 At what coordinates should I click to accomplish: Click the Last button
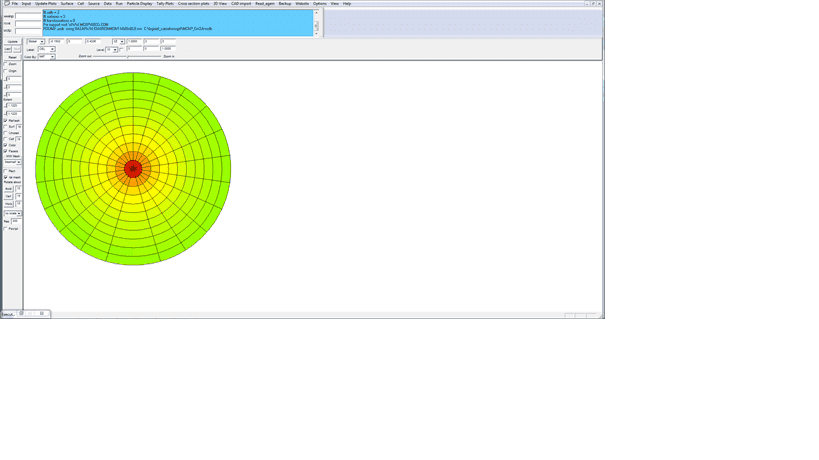(8, 49)
